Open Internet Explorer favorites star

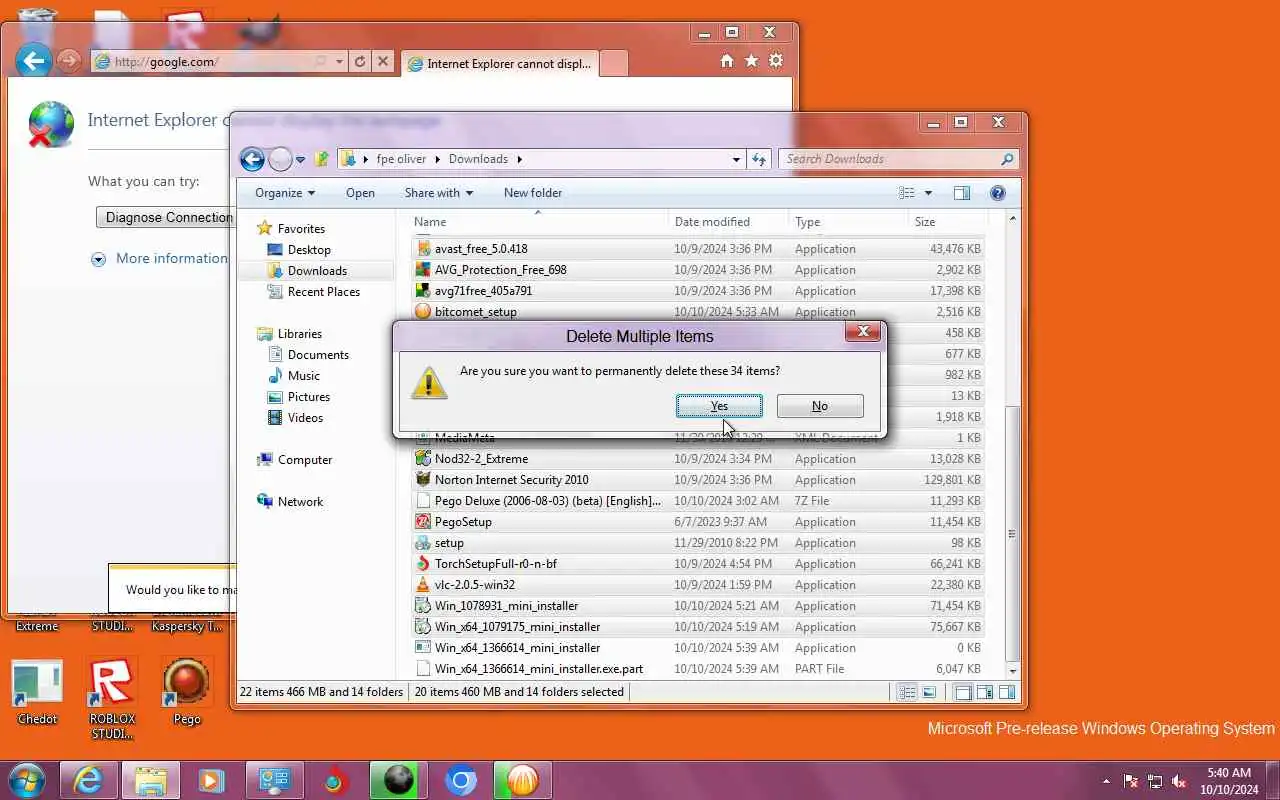(x=751, y=61)
